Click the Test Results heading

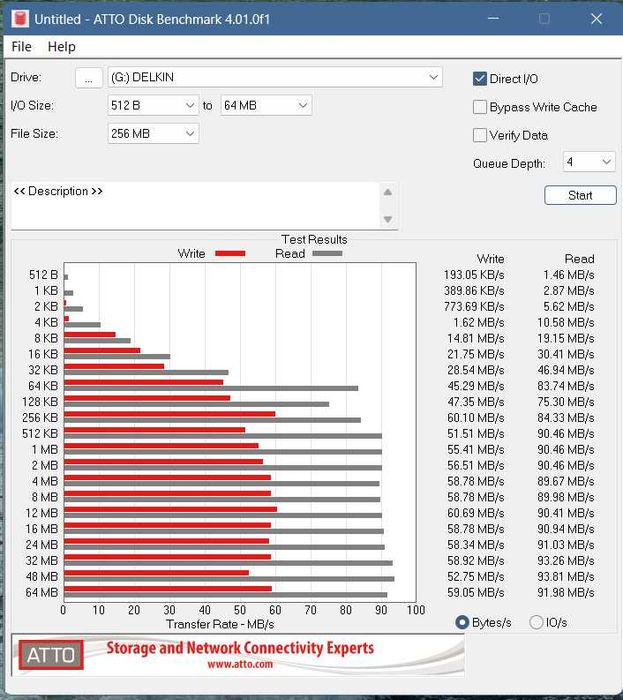pyautogui.click(x=314, y=239)
